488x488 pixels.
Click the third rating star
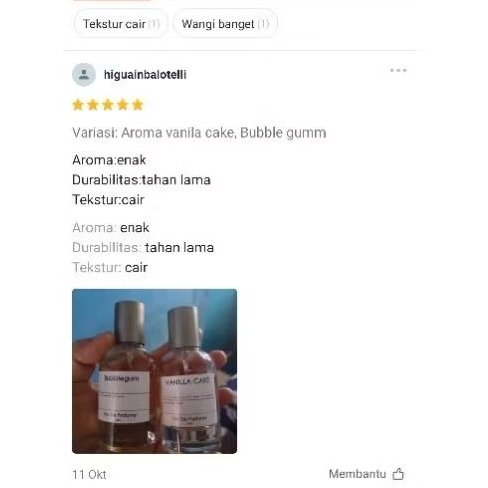click(108, 105)
